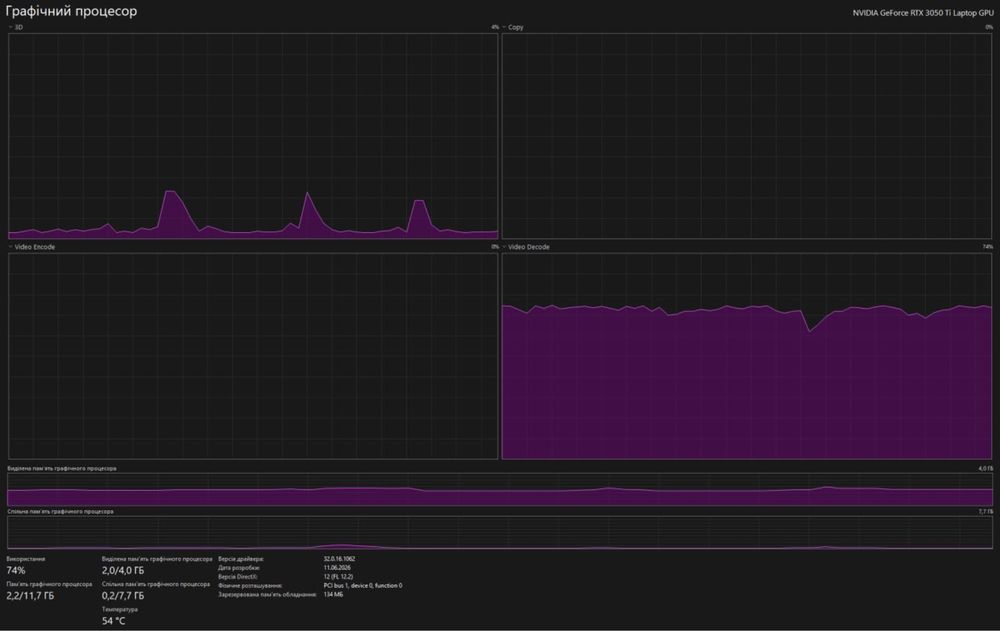Click the 2,2/11,7 ГБ memory value
The width and height of the screenshot is (1000, 631).
[x=30, y=596]
